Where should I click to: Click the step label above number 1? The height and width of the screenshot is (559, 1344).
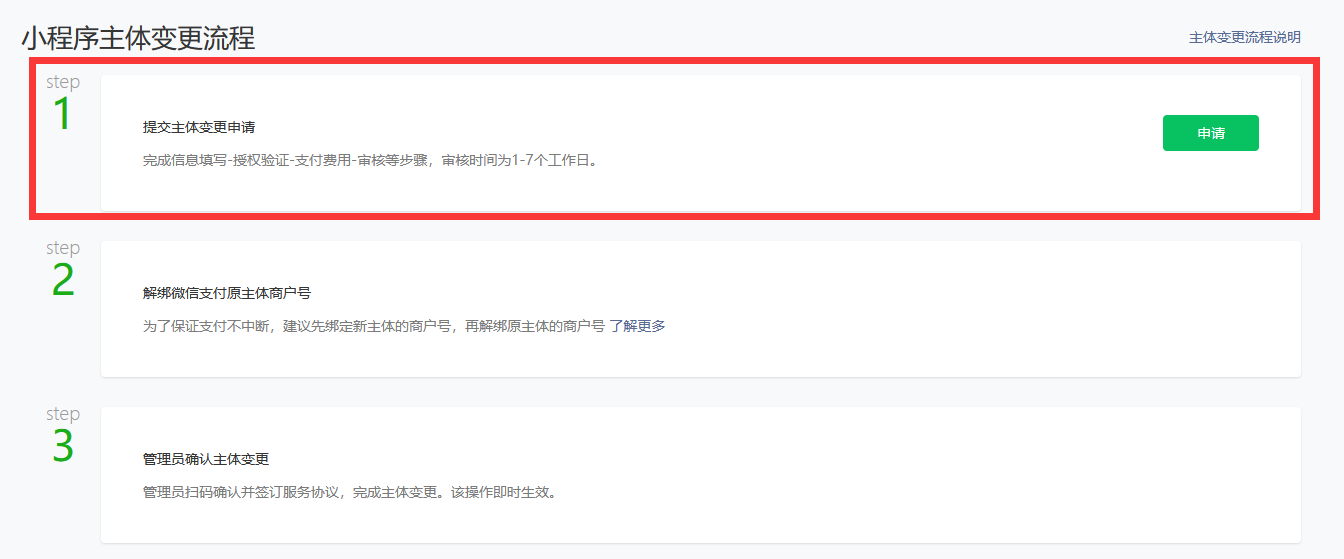pos(63,82)
